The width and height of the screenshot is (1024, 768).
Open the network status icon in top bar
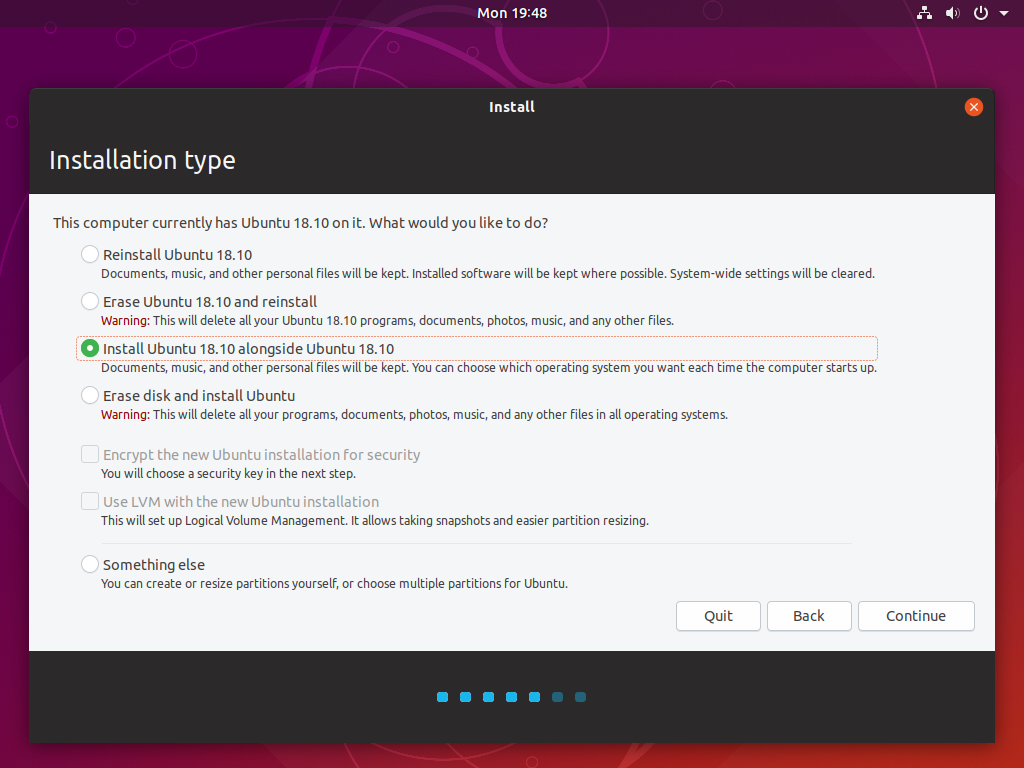(x=924, y=13)
